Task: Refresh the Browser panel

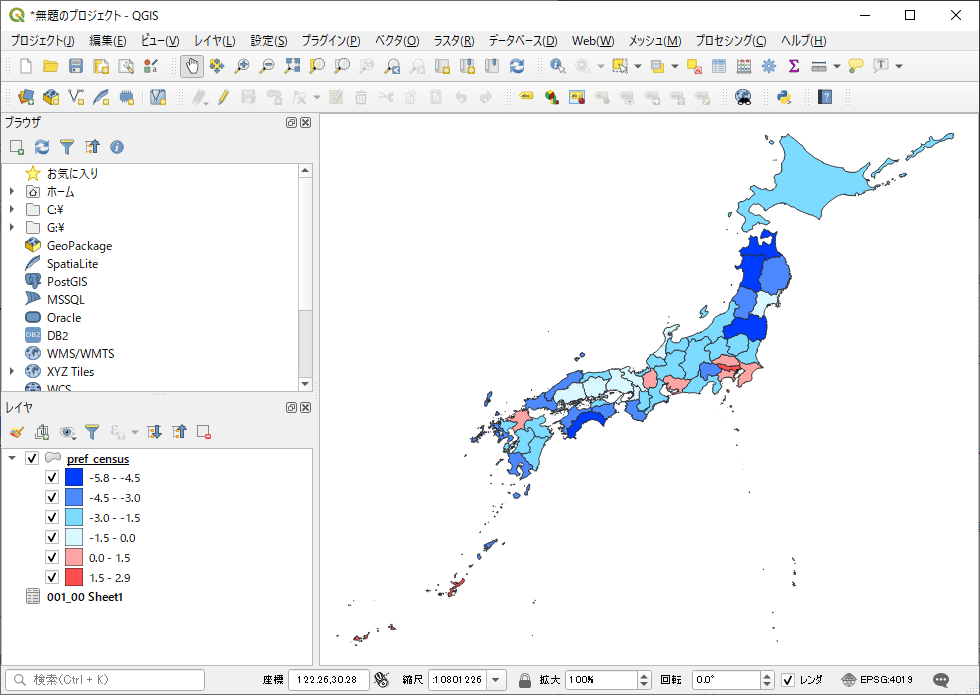Action: [40, 147]
